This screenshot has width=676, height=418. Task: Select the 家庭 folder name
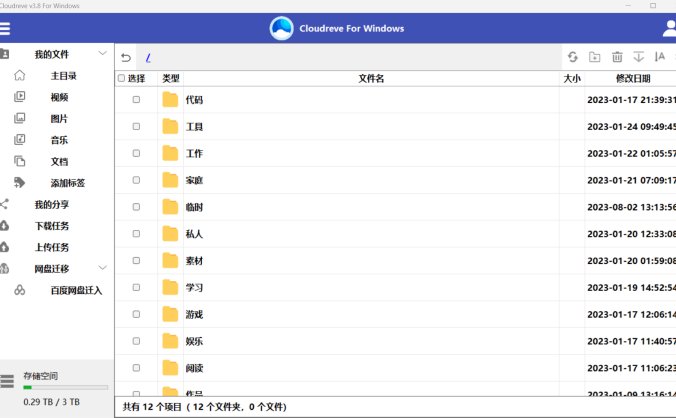[194, 180]
